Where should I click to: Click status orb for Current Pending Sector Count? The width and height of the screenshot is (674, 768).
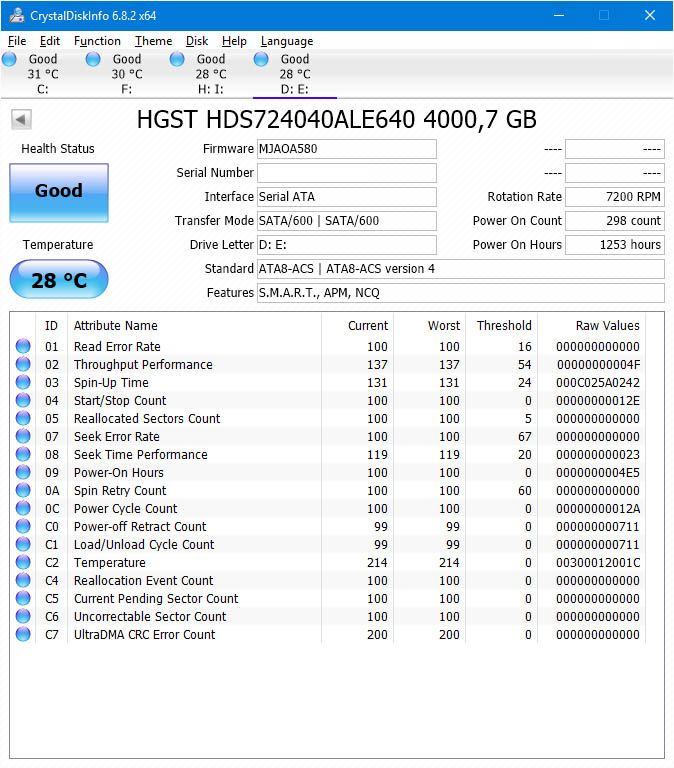point(23,598)
